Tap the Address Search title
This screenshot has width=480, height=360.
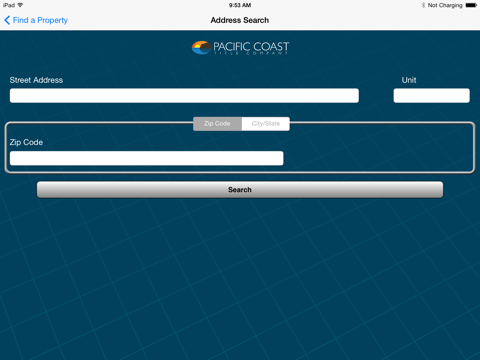point(240,20)
